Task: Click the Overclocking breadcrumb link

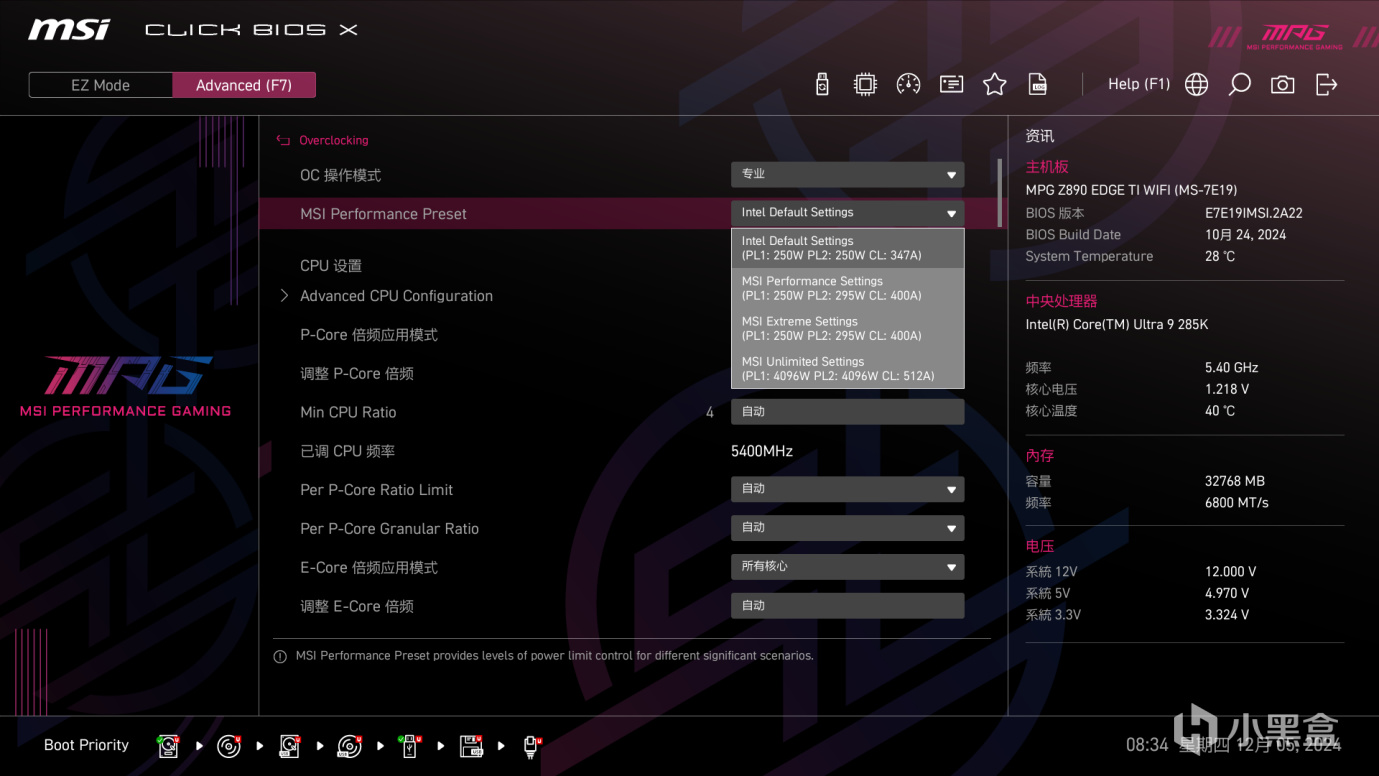Action: 334,141
